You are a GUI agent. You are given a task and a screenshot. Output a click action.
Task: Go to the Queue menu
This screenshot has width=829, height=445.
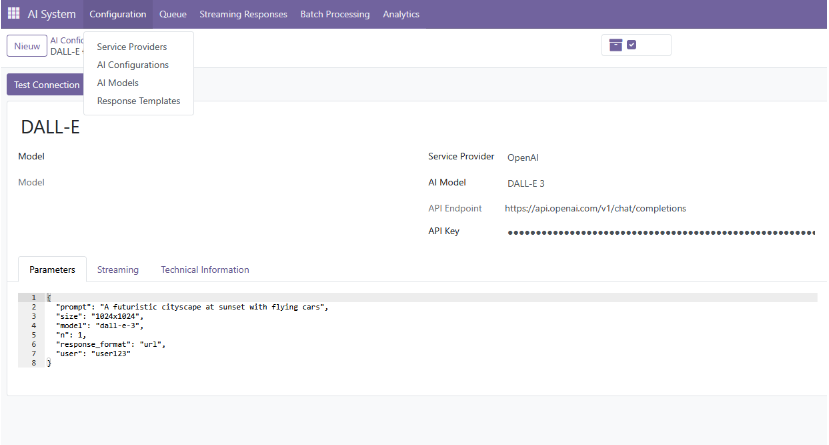point(173,14)
